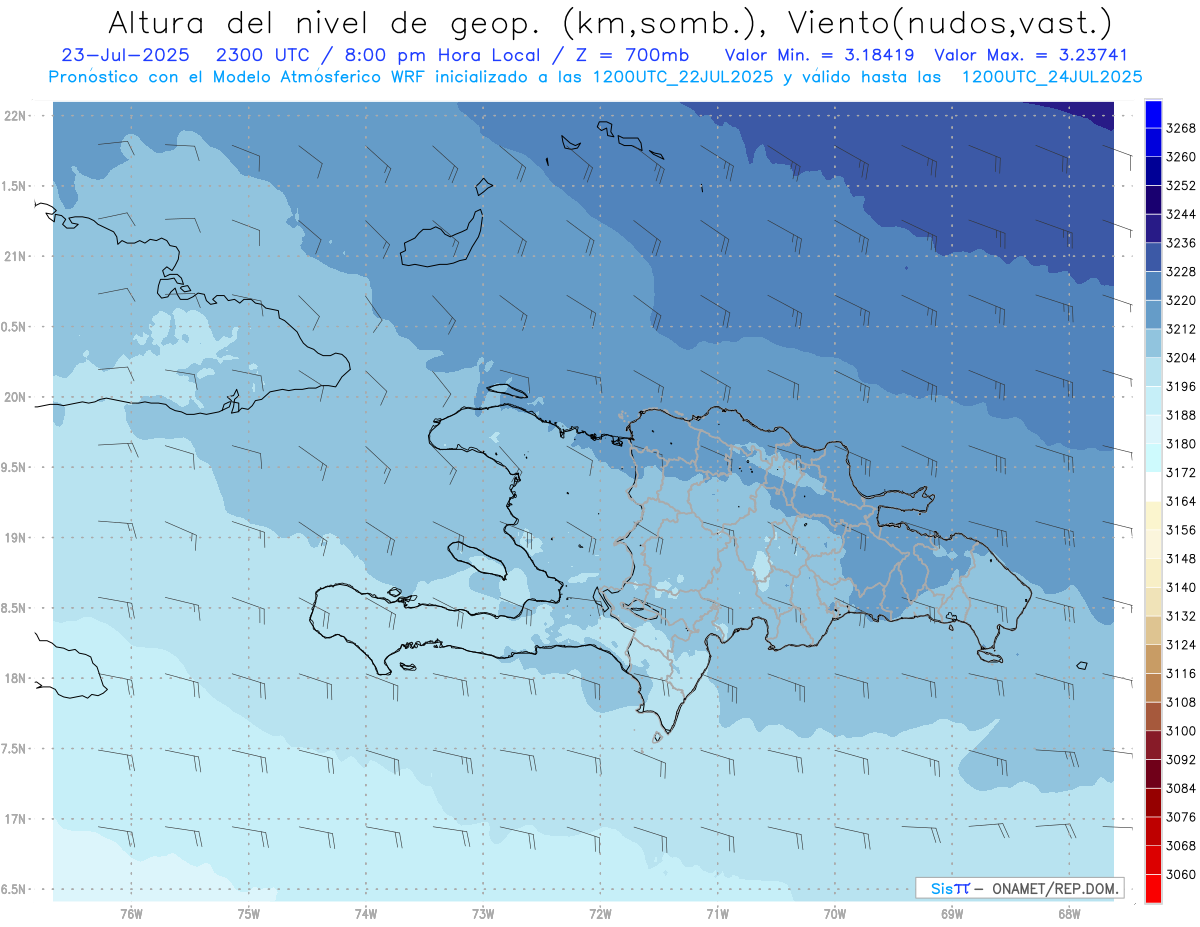
Task: Click the 22N latitude label
Action: pyautogui.click(x=16, y=116)
